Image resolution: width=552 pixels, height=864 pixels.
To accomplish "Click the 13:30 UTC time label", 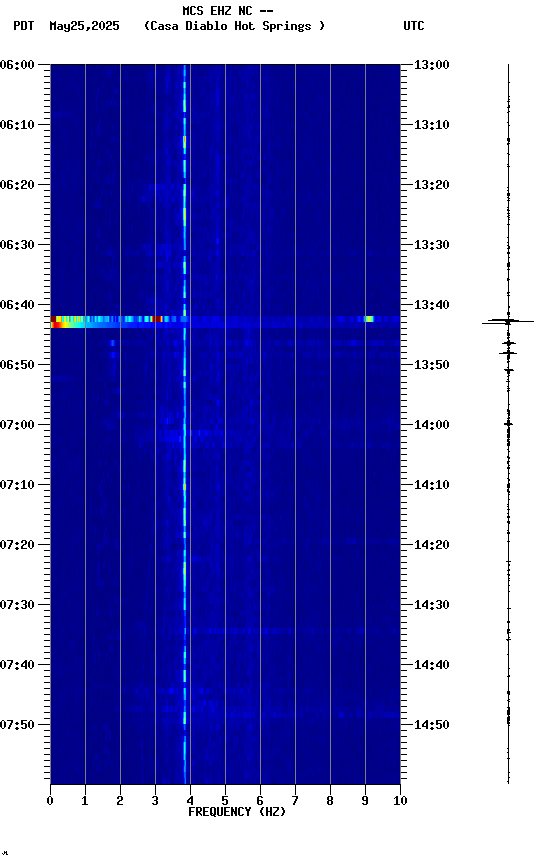I will coord(432,245).
